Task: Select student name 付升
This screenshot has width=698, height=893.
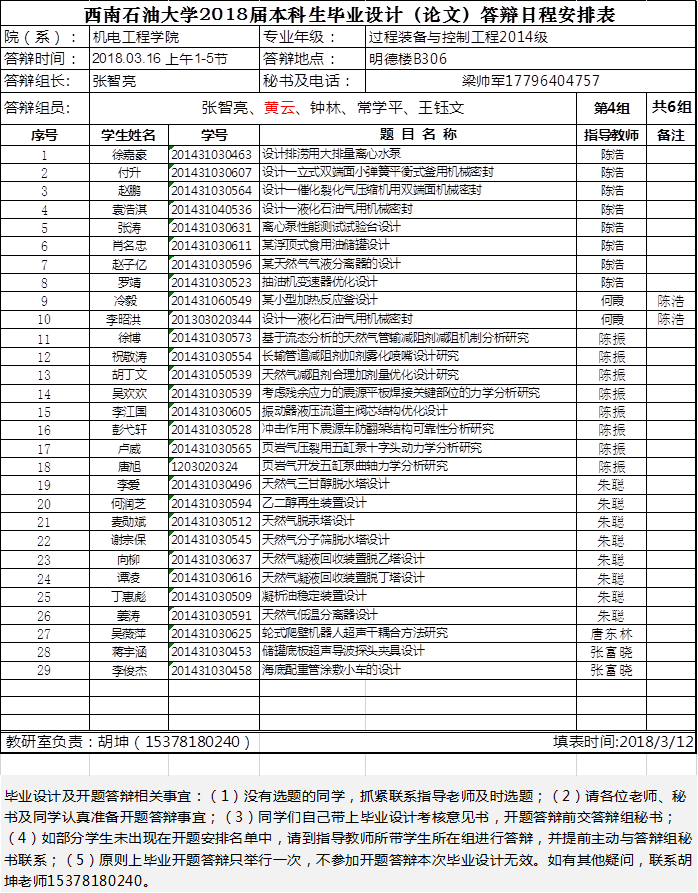Action: pos(129,173)
